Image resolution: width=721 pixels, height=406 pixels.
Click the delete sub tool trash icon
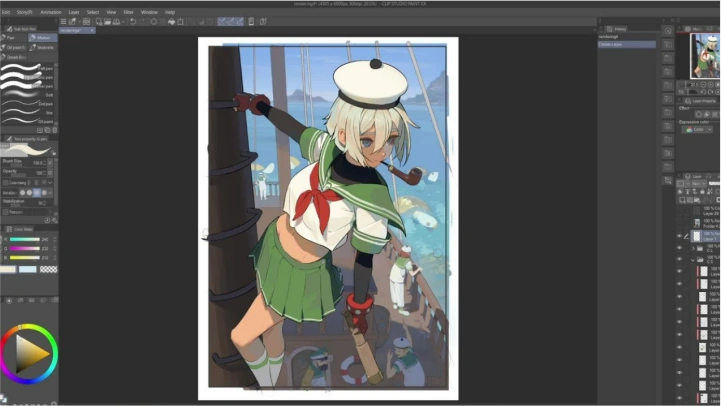[54, 130]
